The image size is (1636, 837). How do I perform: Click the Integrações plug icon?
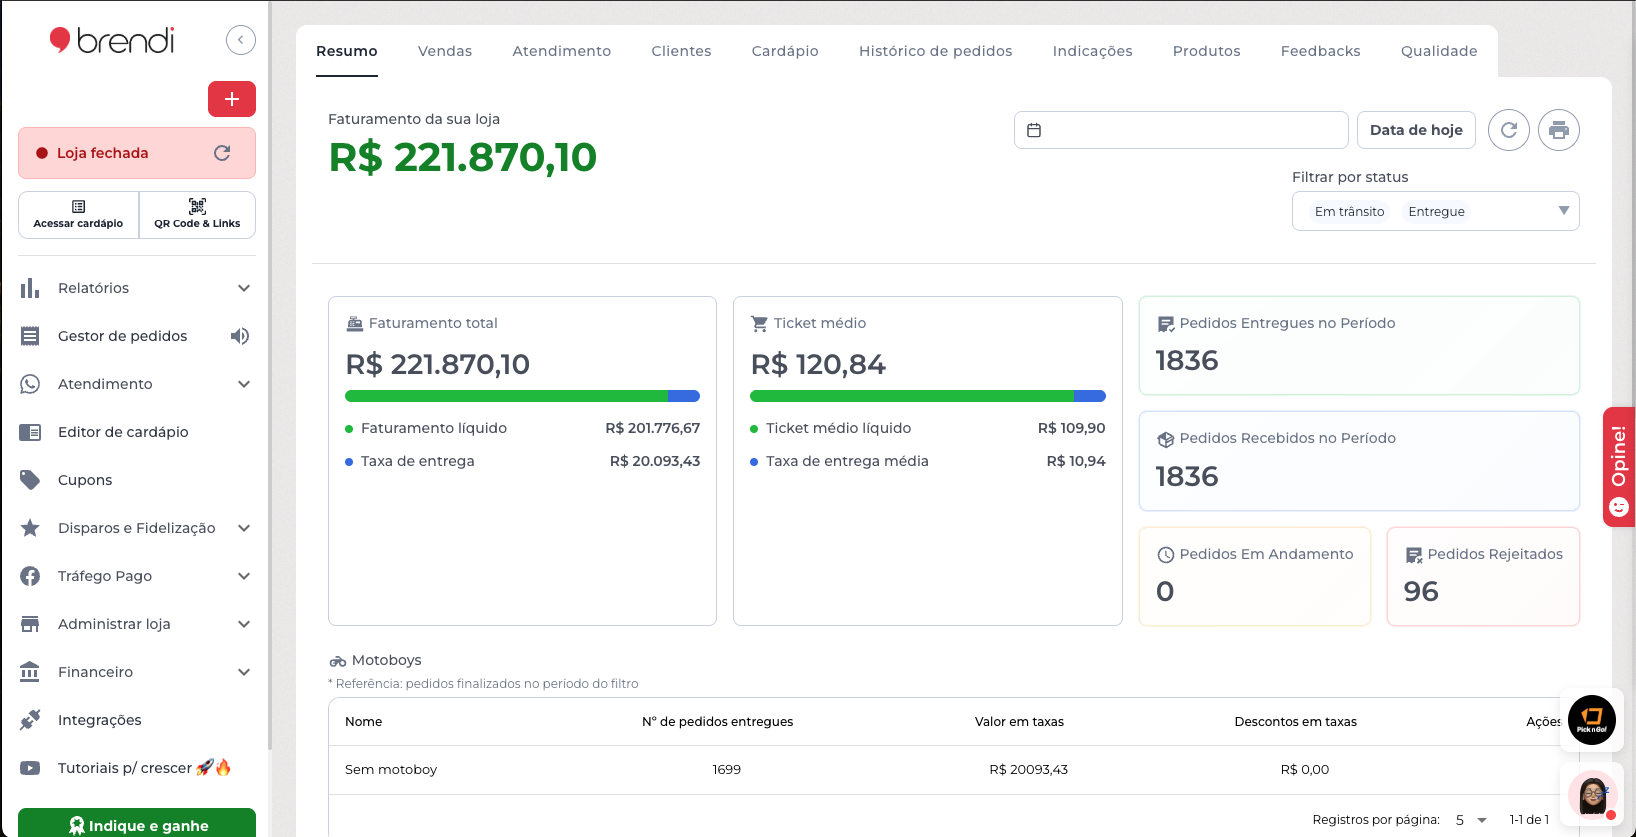(x=30, y=720)
